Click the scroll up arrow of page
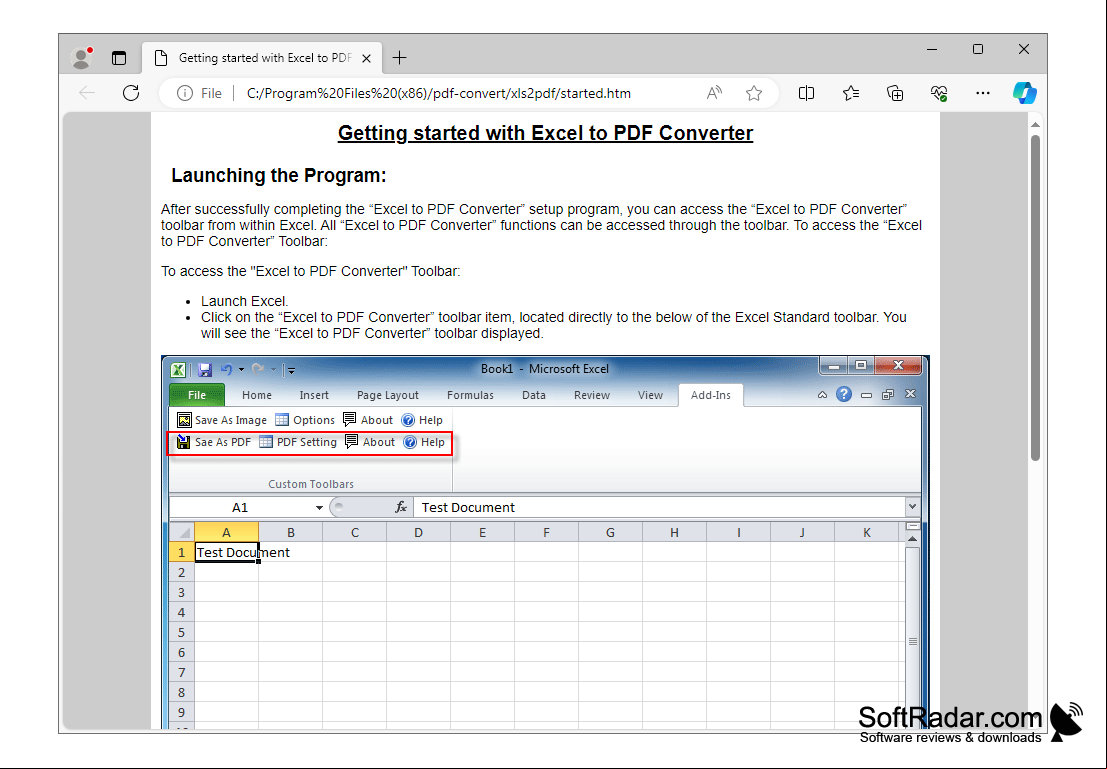This screenshot has width=1107, height=769. click(x=1036, y=125)
